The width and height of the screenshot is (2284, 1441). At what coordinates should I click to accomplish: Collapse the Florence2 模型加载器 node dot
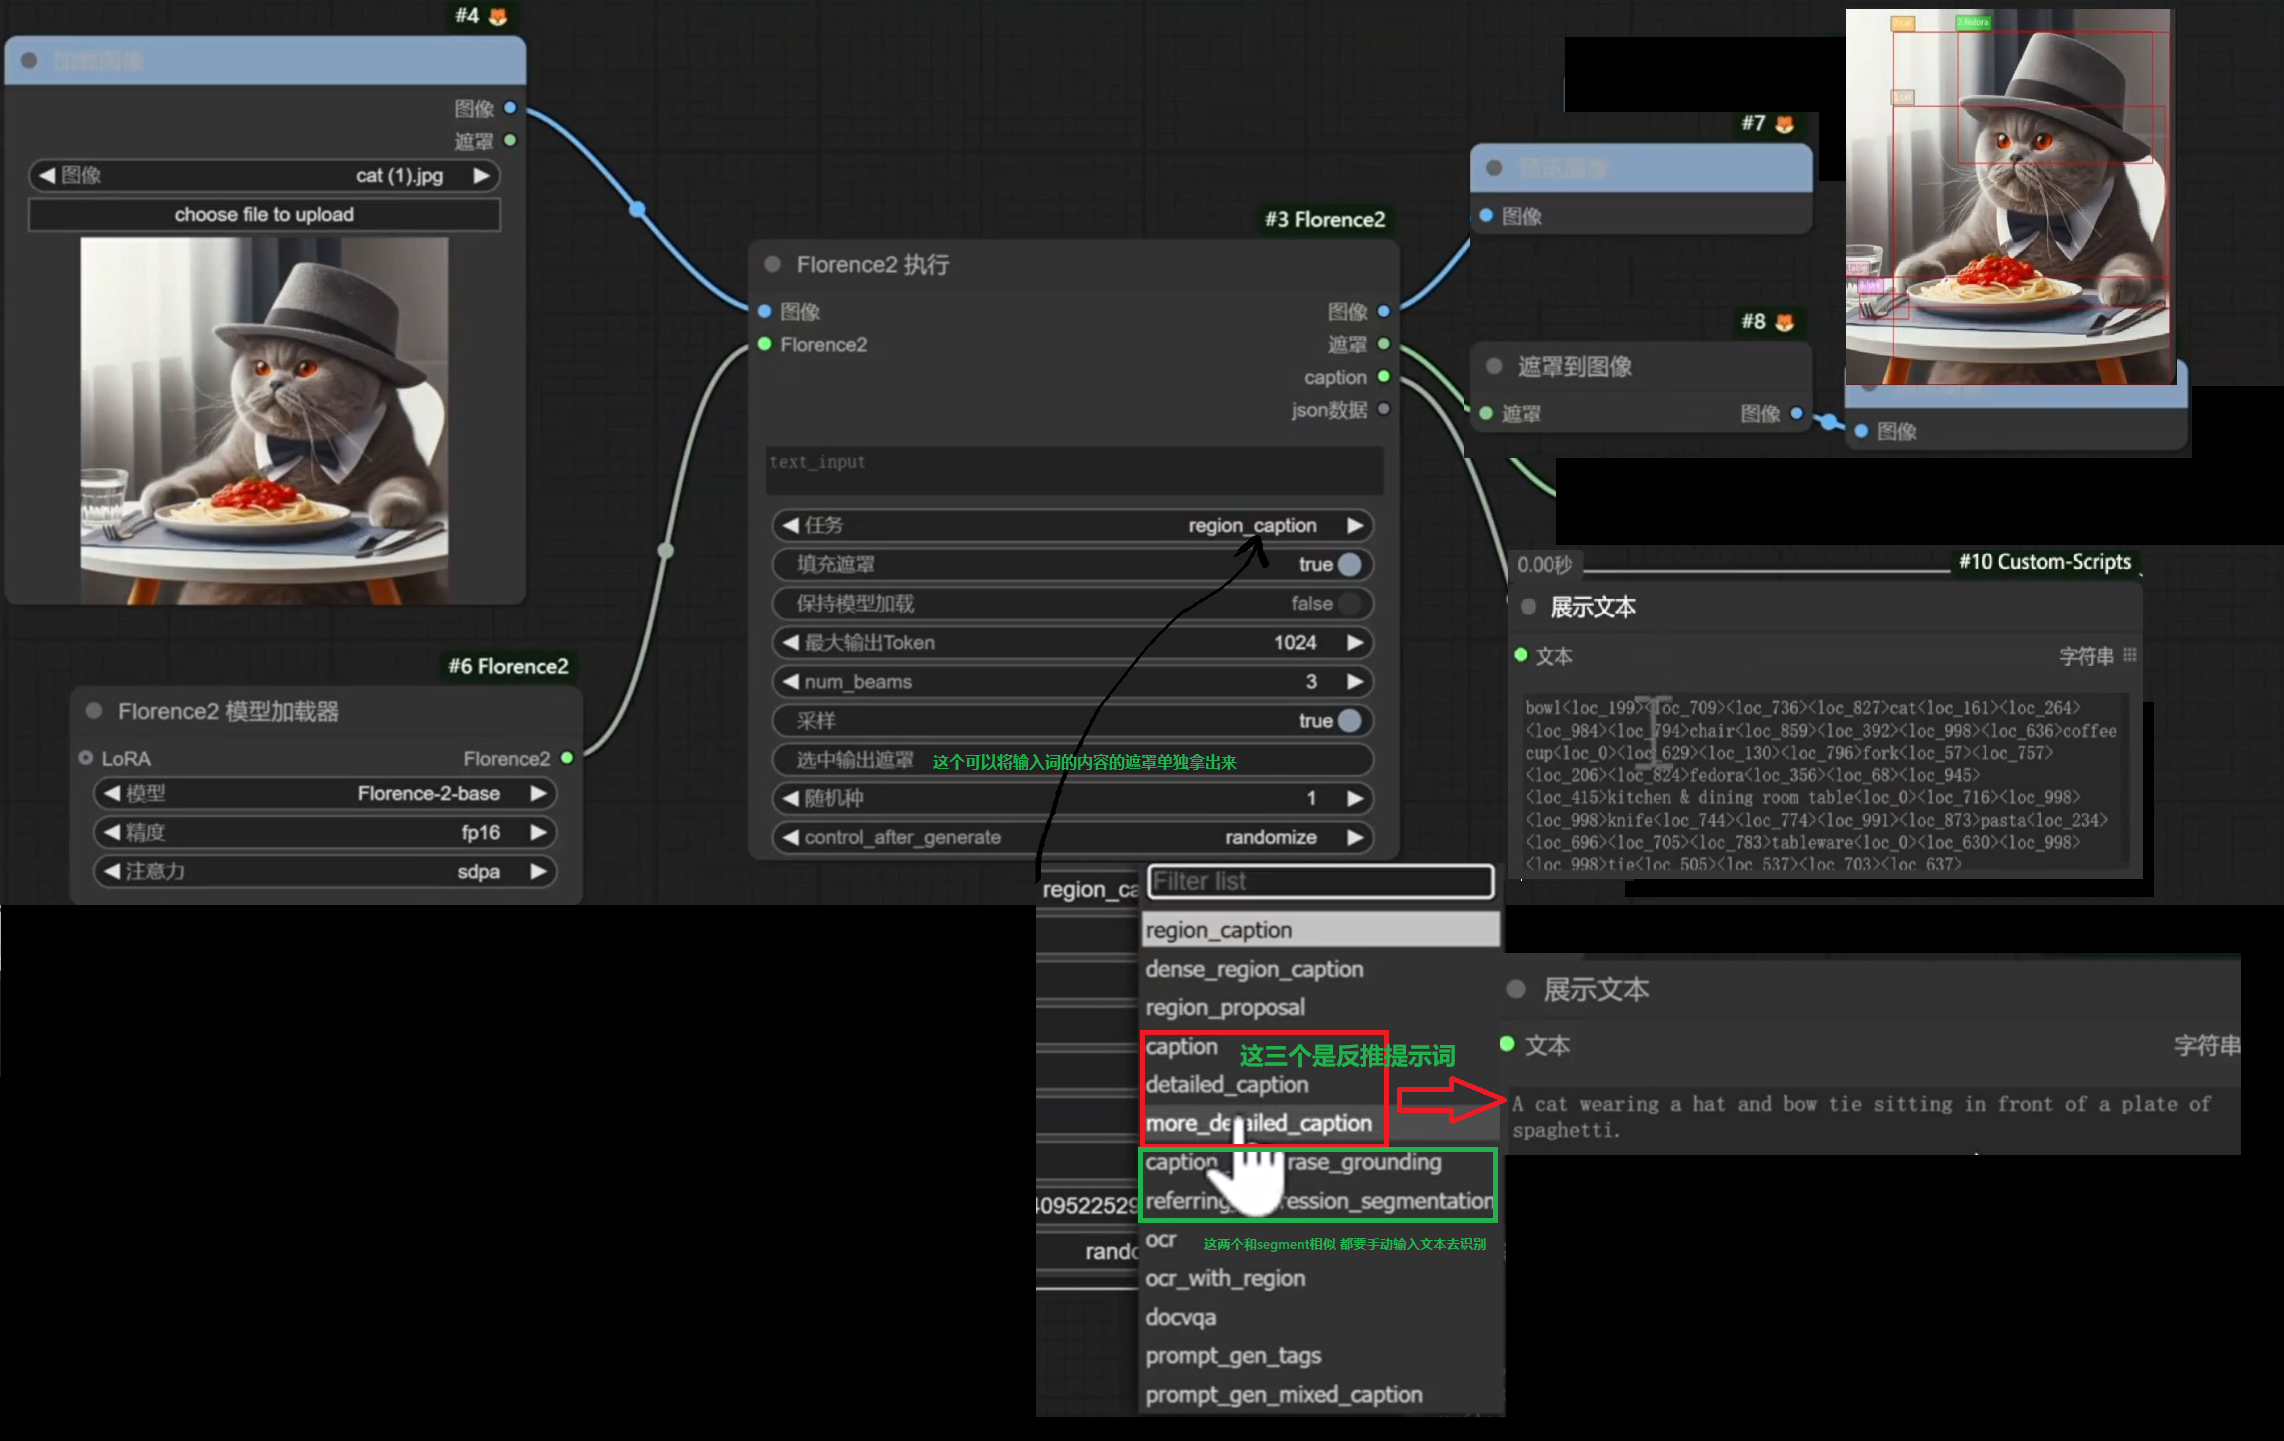click(94, 711)
